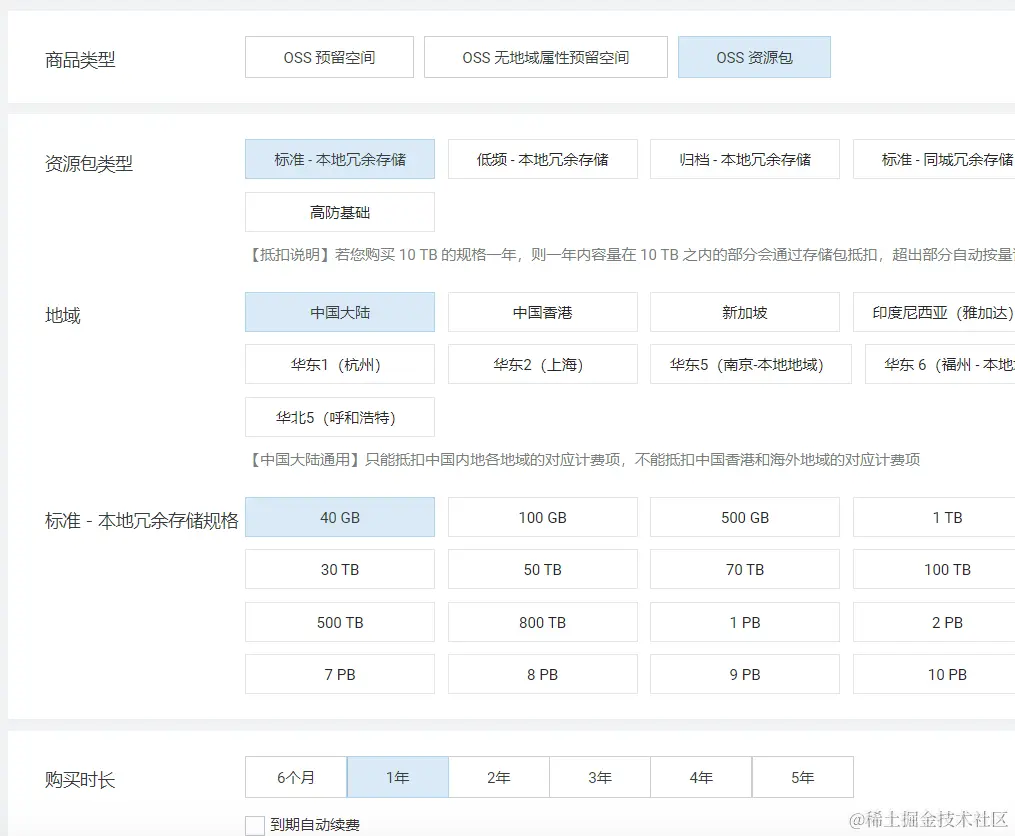Choose 7 PB storage size
The height and width of the screenshot is (836, 1015).
pos(340,674)
